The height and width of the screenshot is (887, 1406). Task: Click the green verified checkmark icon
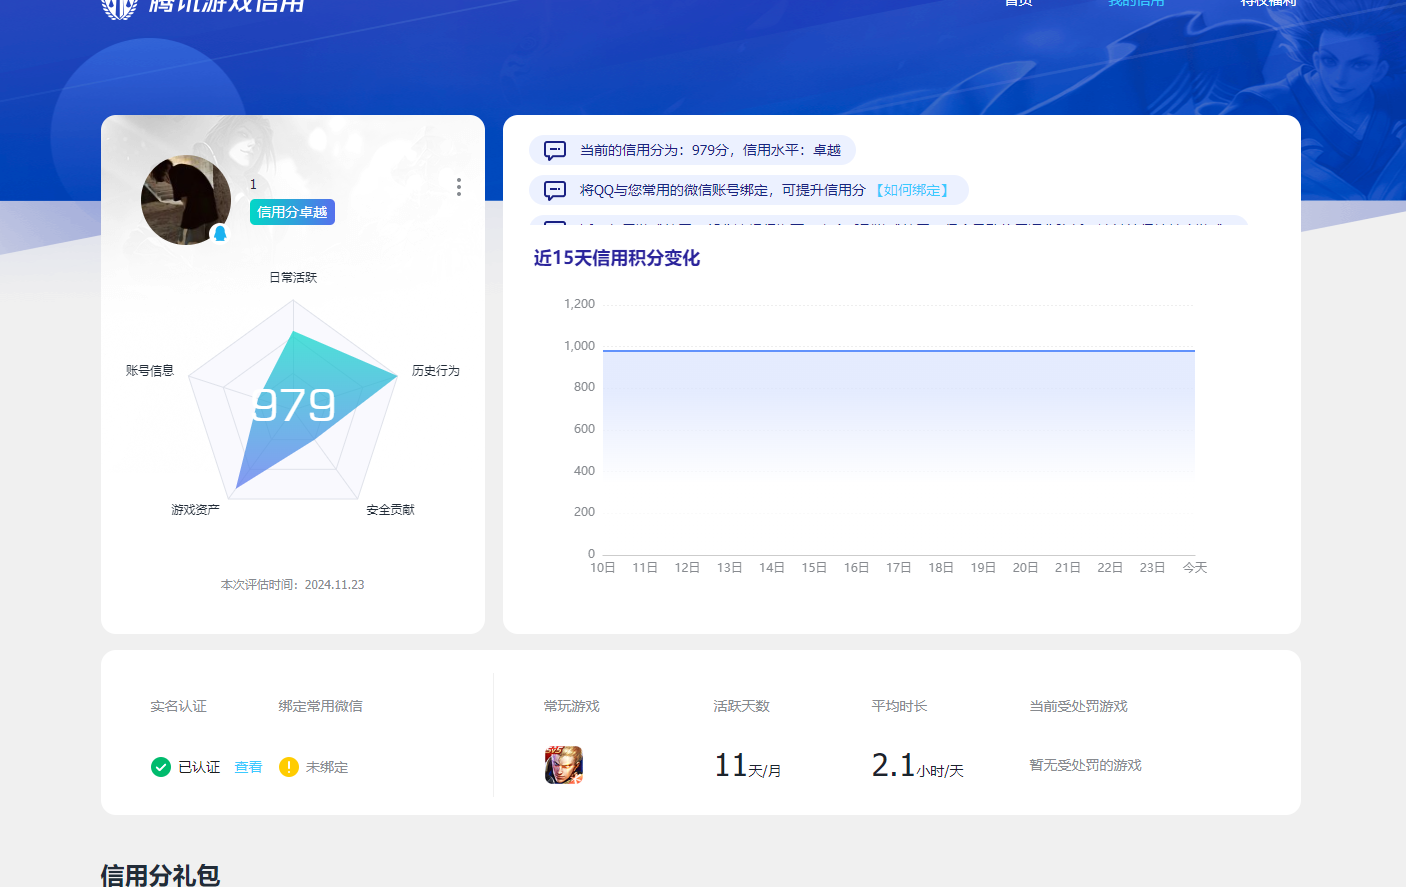point(161,767)
